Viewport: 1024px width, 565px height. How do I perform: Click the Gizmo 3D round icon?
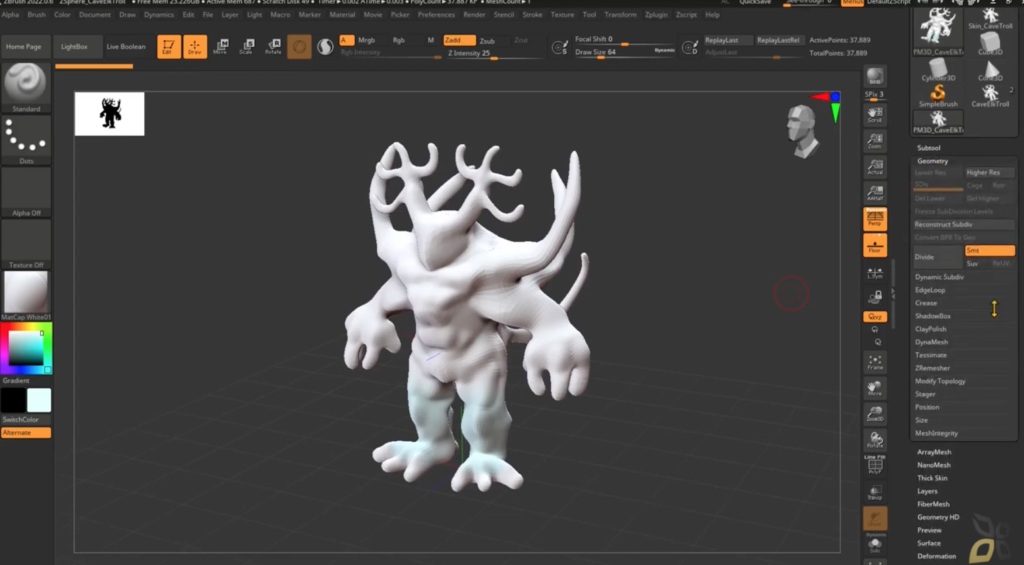click(x=299, y=47)
